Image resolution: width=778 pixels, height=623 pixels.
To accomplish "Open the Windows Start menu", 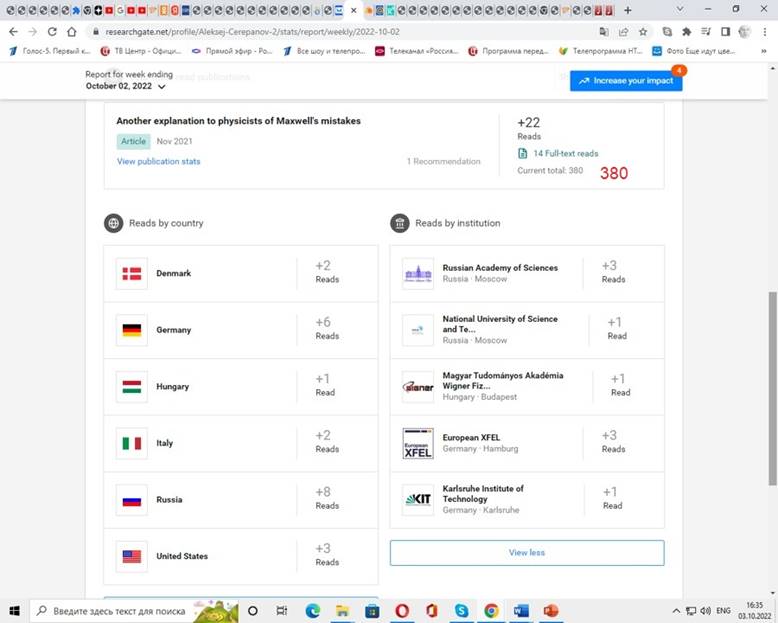I will click(x=14, y=611).
